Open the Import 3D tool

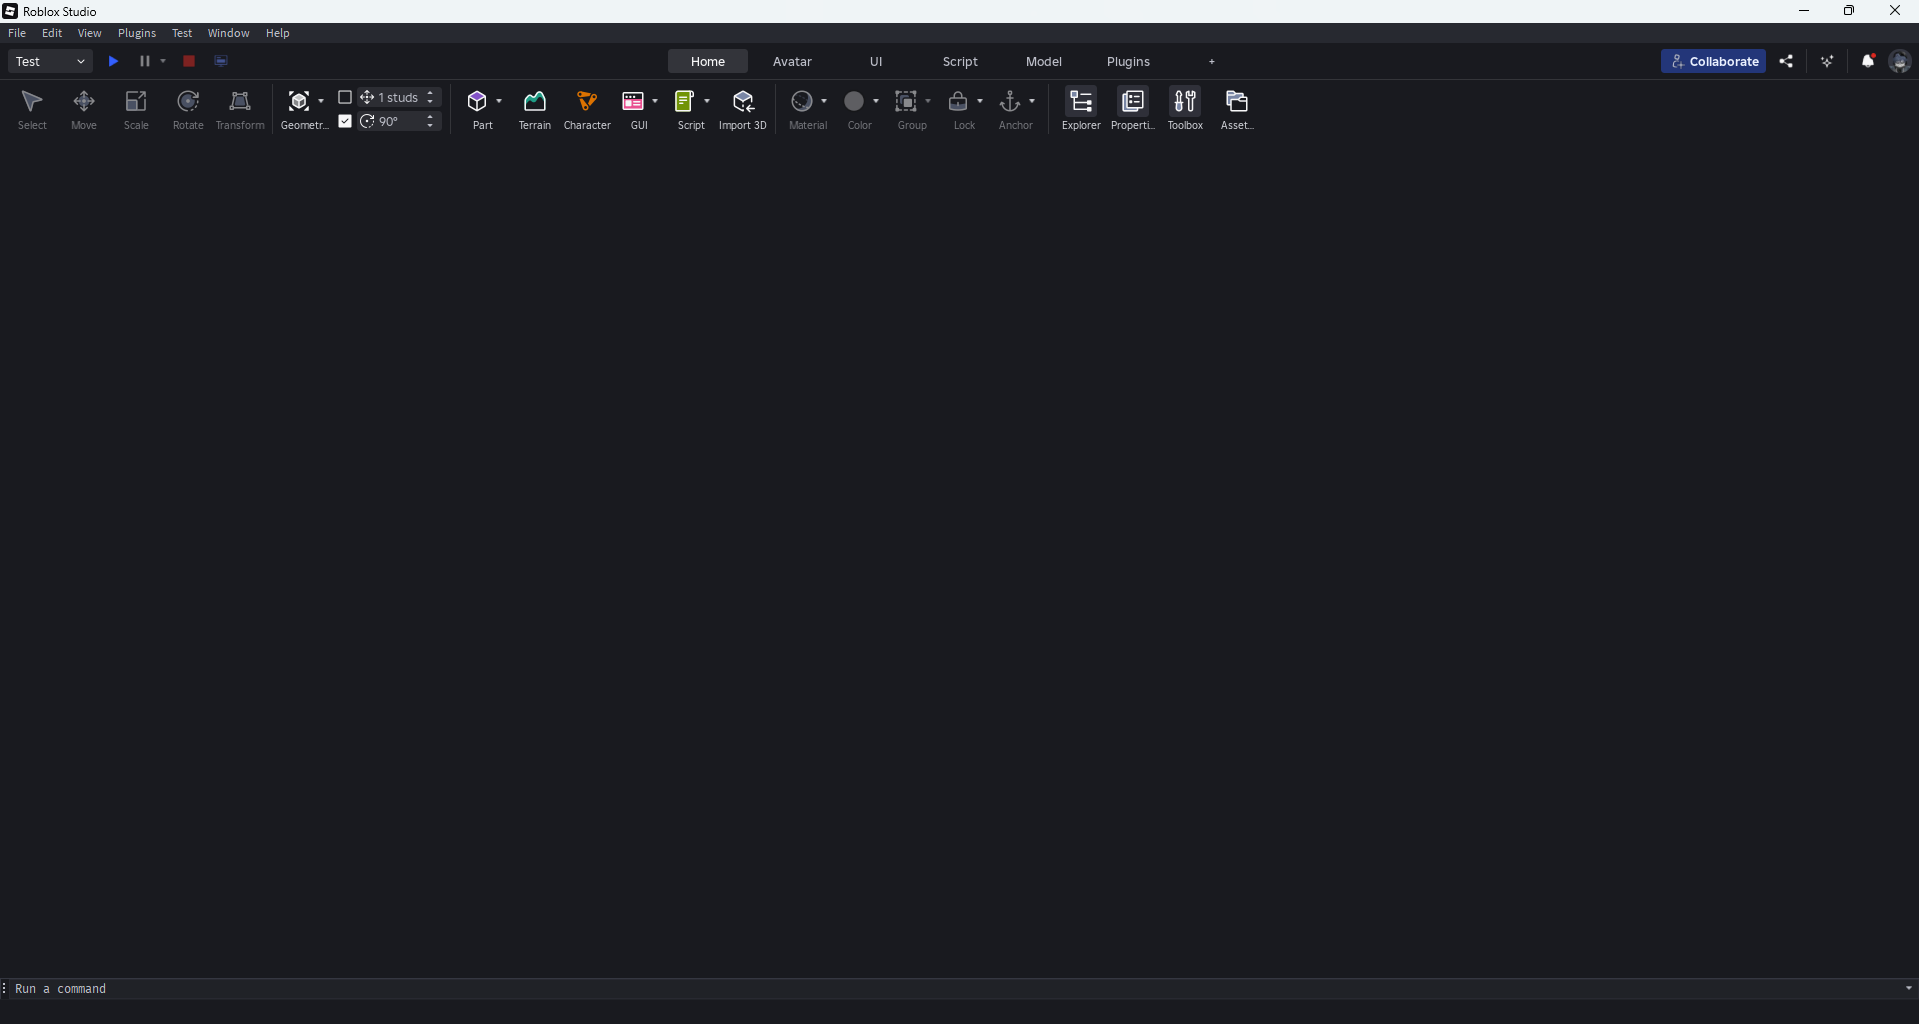click(743, 109)
